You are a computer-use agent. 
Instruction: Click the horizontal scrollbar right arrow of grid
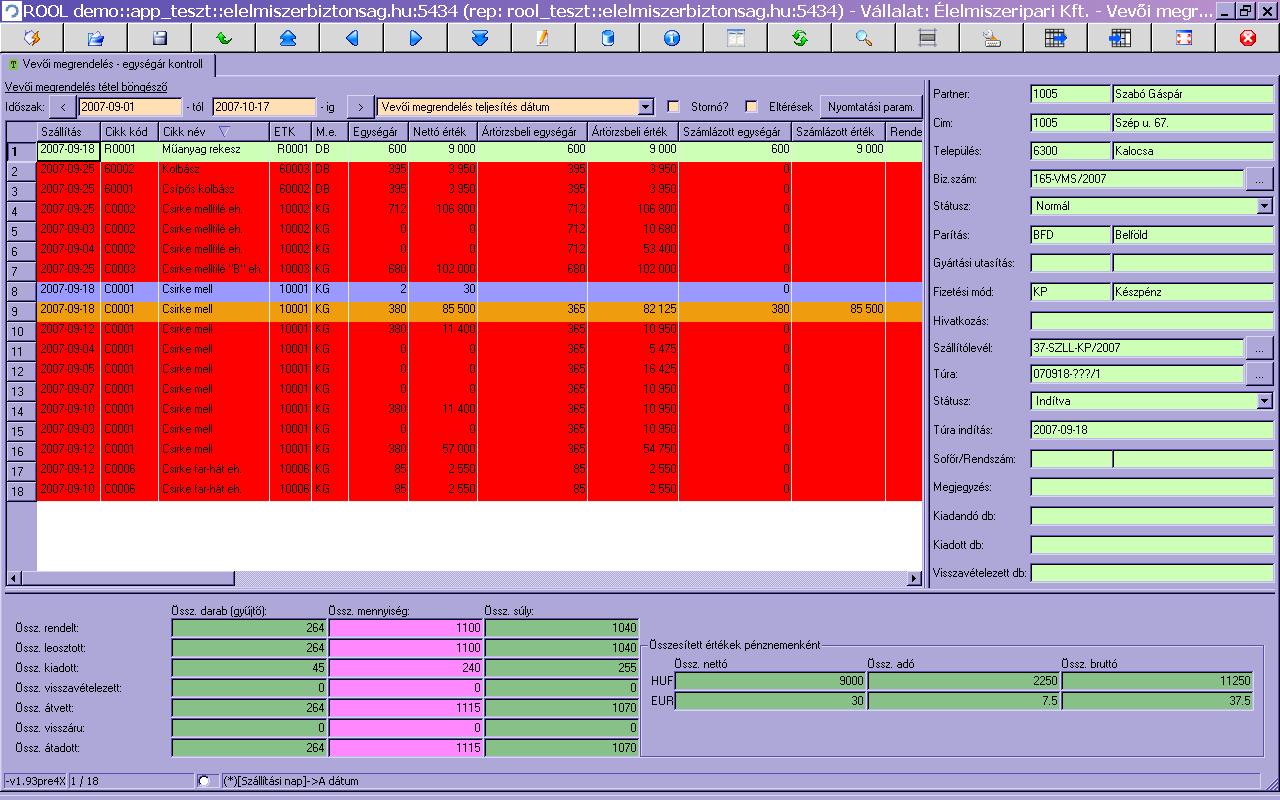click(914, 578)
